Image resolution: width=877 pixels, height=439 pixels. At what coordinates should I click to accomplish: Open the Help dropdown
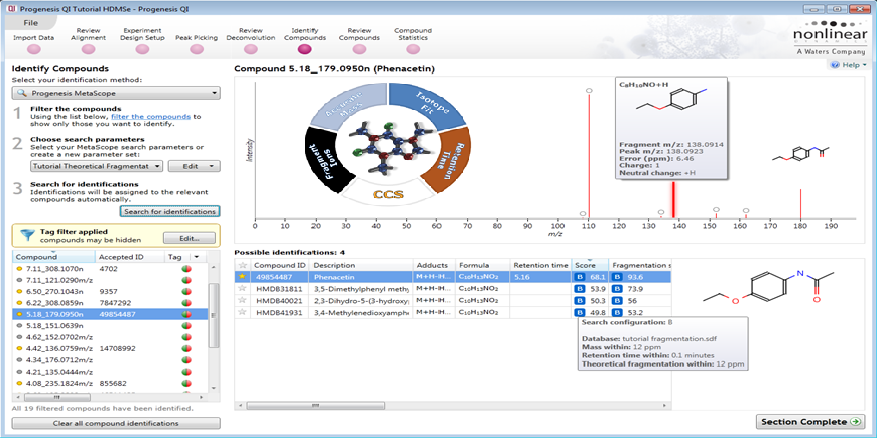pyautogui.click(x=849, y=65)
